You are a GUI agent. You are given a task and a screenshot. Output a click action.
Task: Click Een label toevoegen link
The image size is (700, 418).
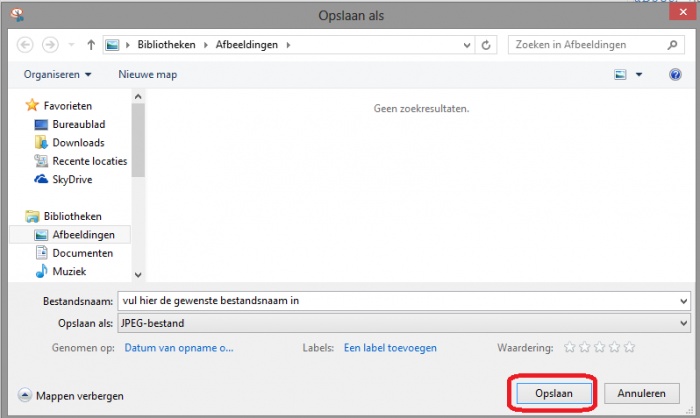[x=390, y=348]
